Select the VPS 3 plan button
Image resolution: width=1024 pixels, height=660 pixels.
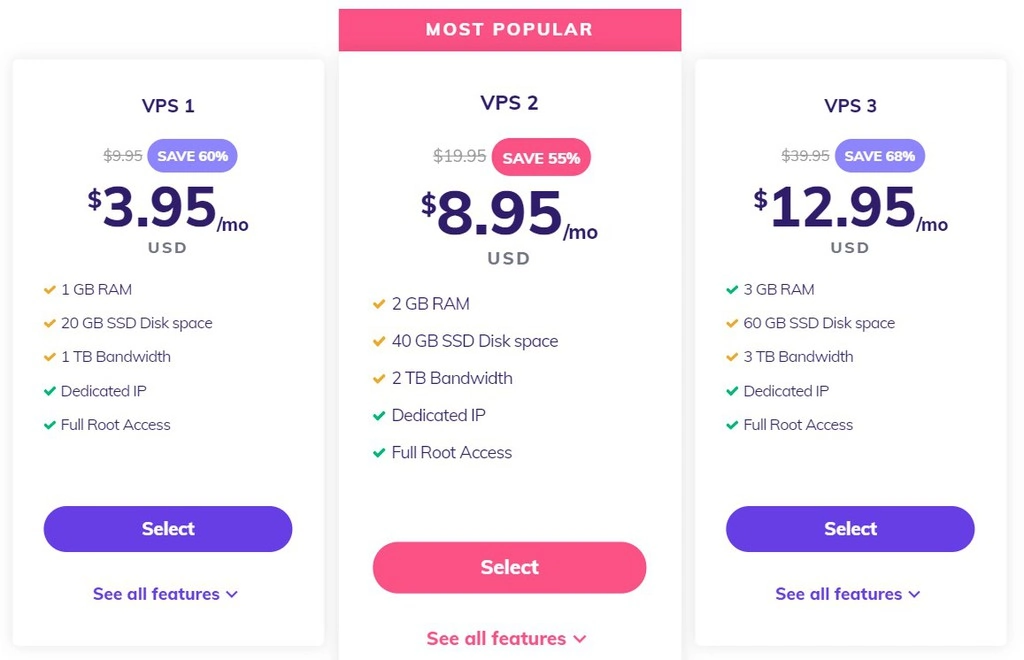point(850,529)
